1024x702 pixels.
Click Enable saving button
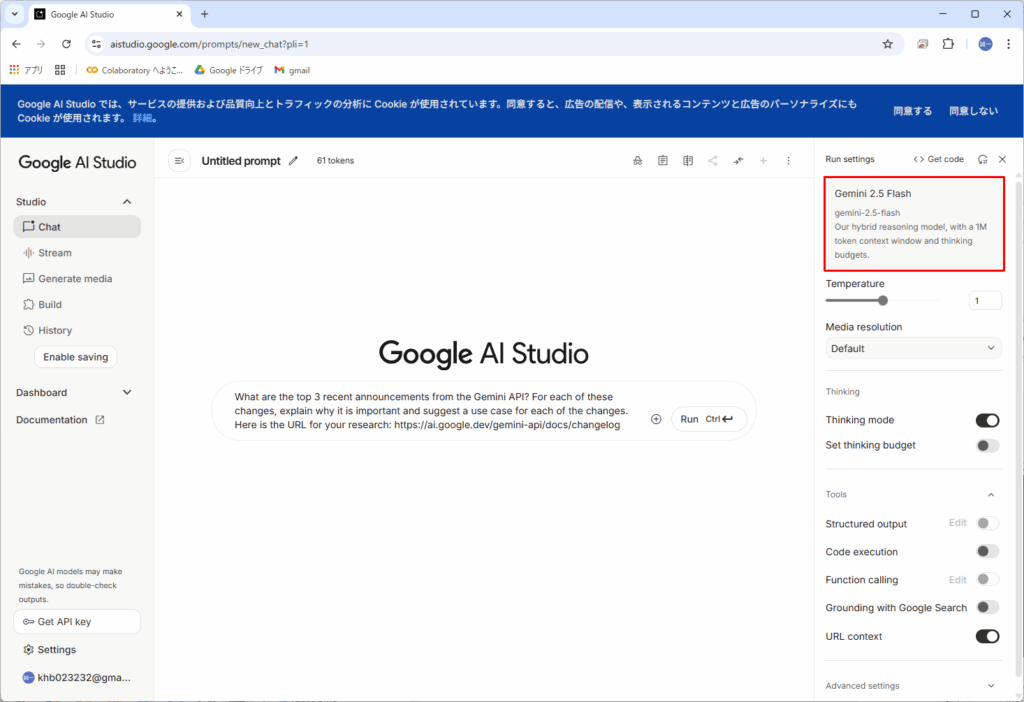click(76, 357)
